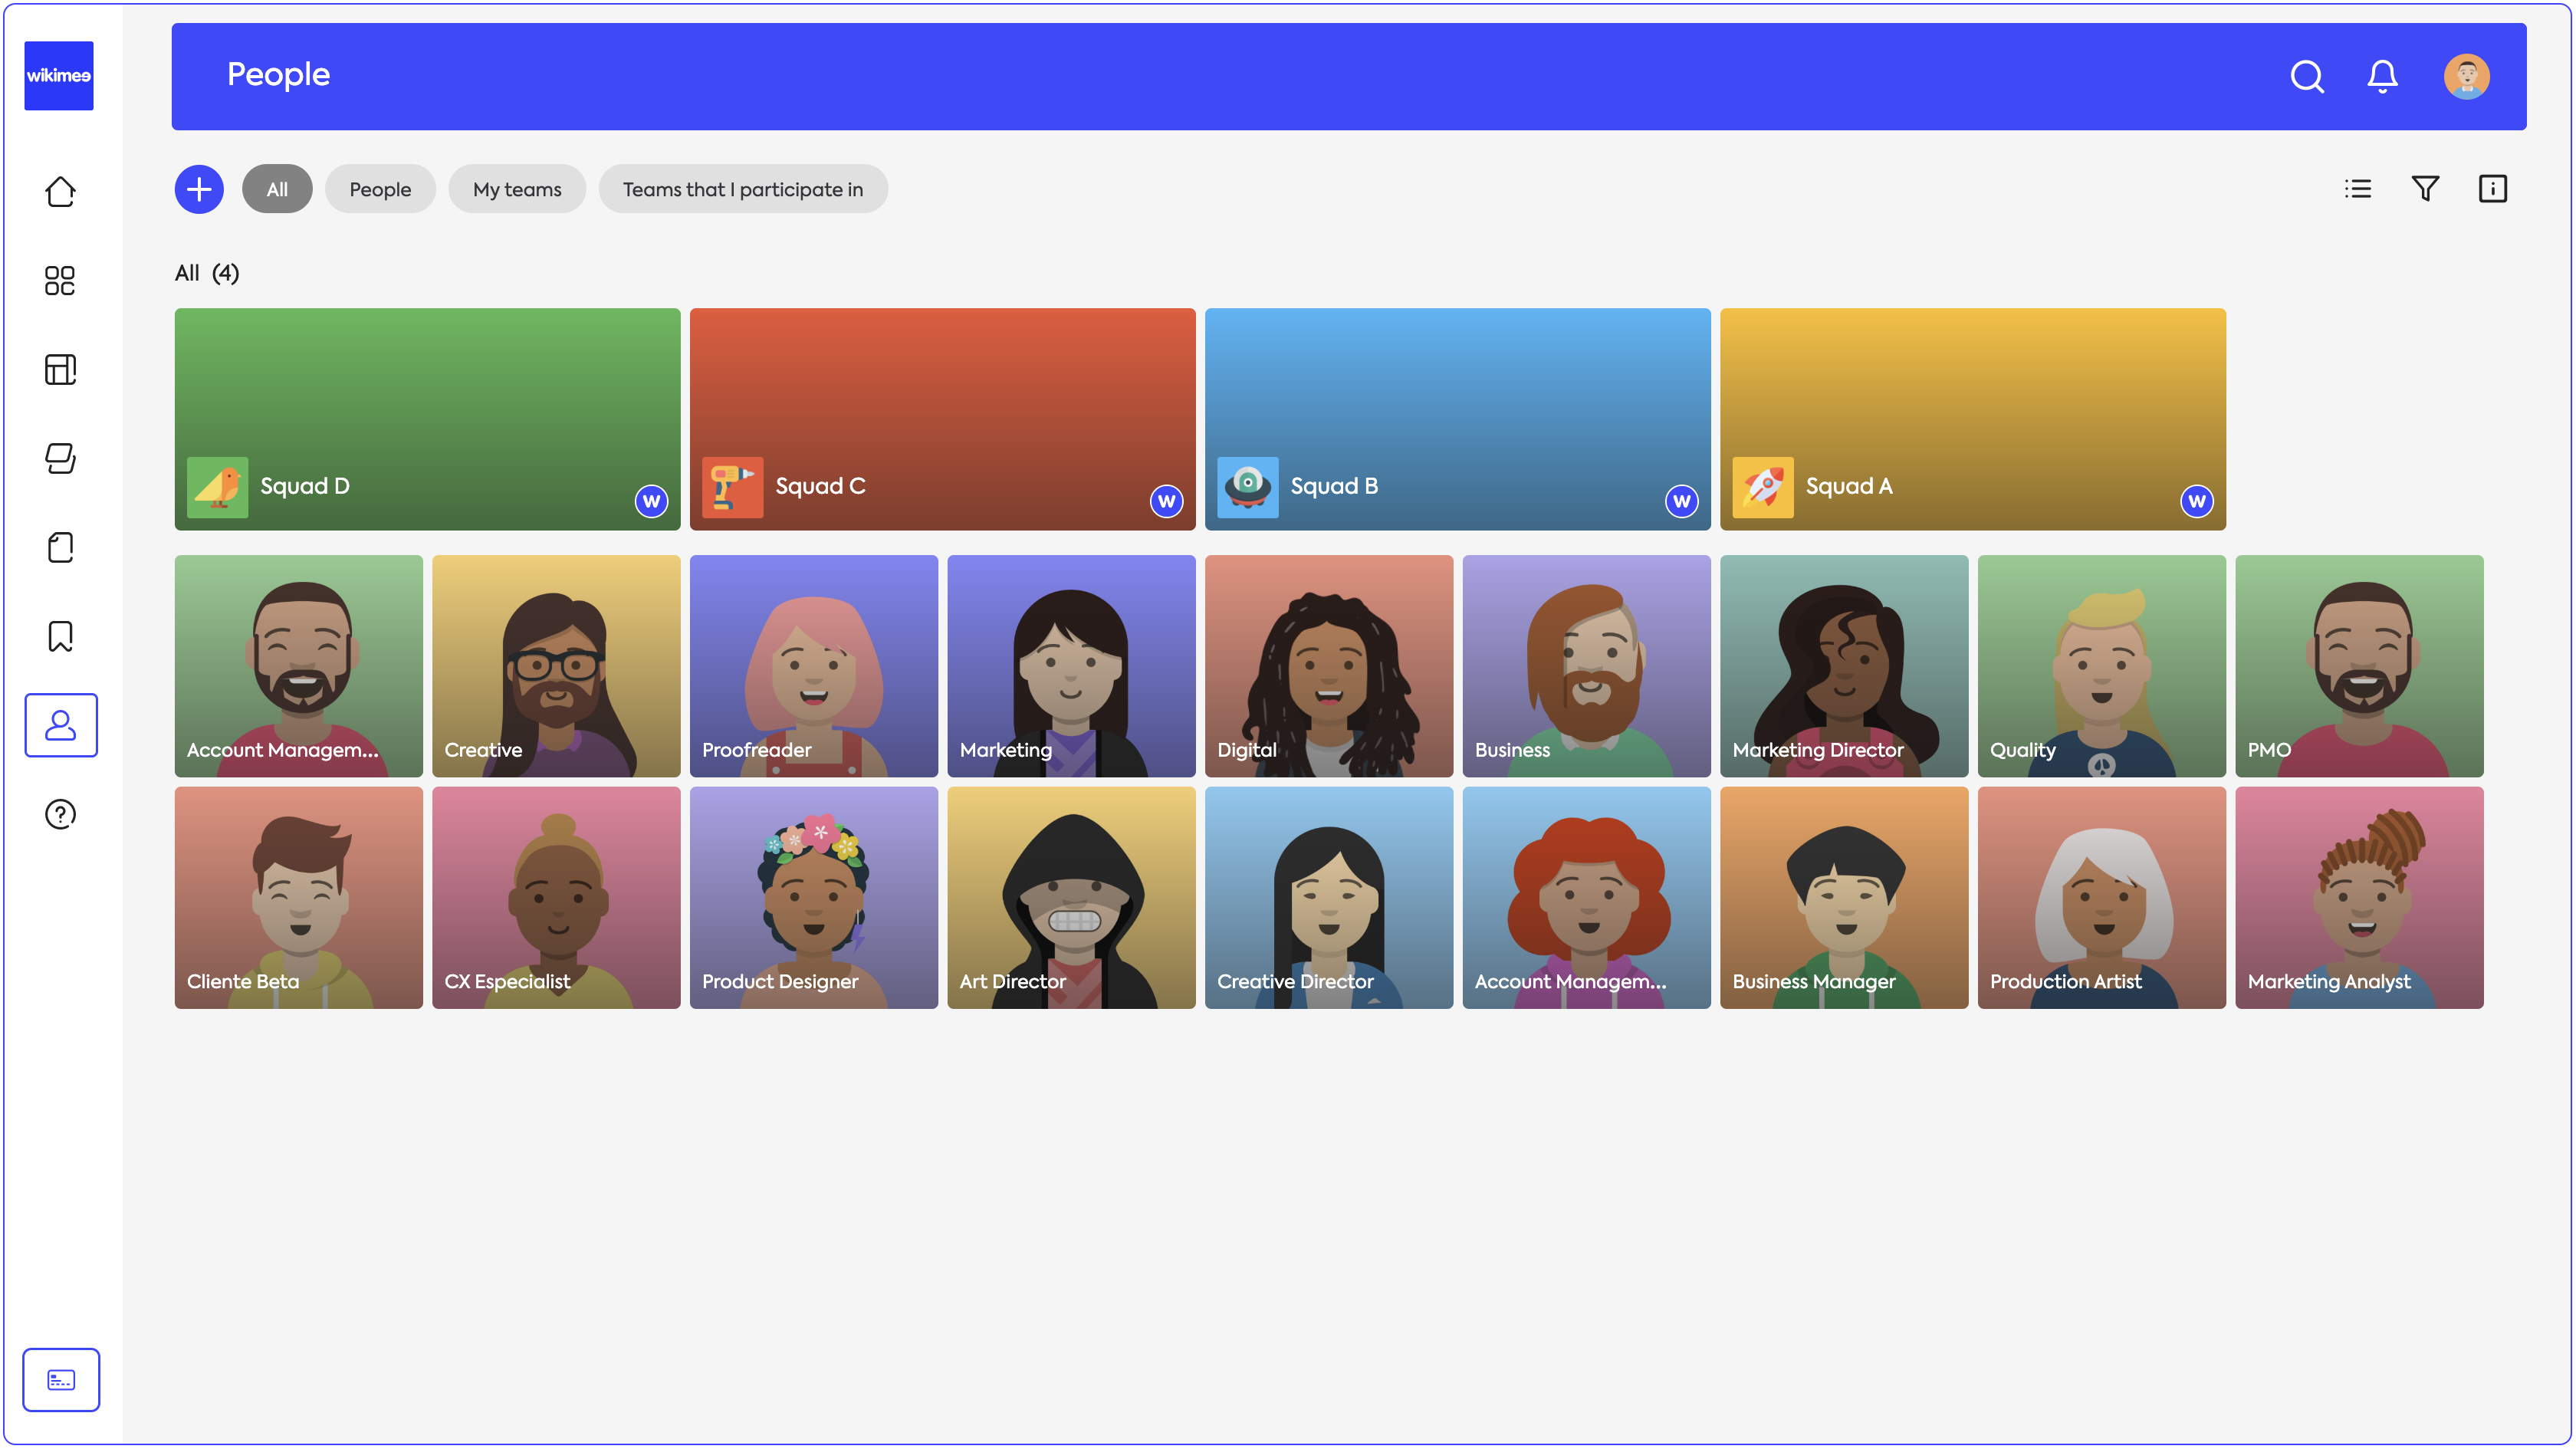Select Teams that I participate in
Image resolution: width=2576 pixels, height=1449 pixels.
(x=742, y=189)
